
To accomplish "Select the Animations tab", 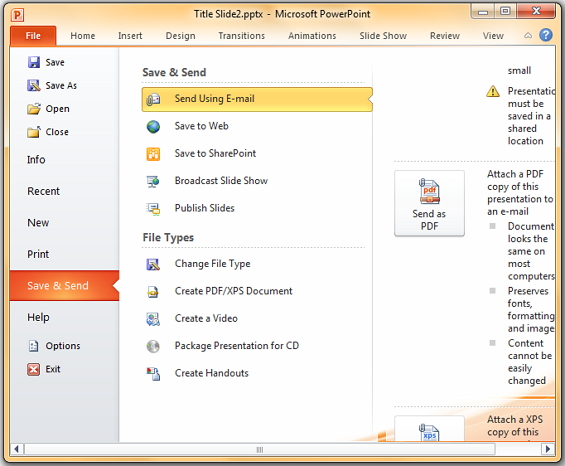I will click(312, 36).
